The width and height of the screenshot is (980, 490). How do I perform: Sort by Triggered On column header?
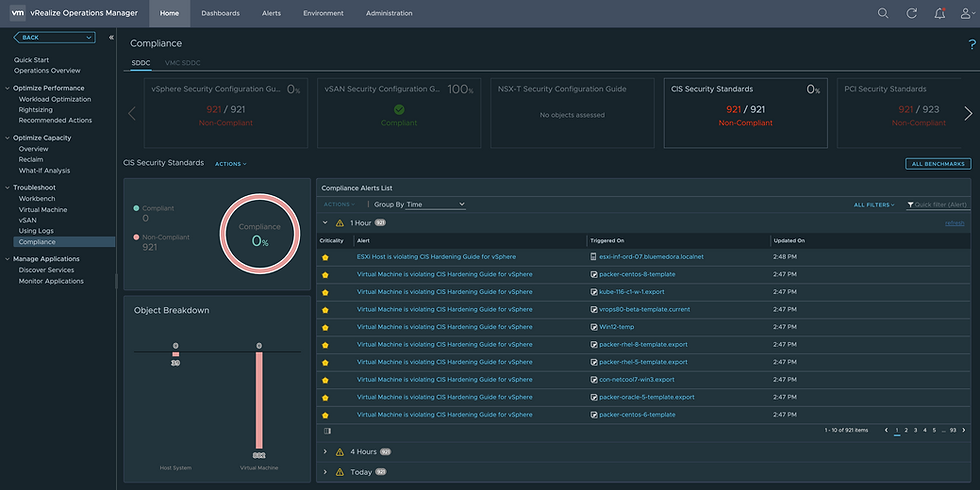[607, 241]
